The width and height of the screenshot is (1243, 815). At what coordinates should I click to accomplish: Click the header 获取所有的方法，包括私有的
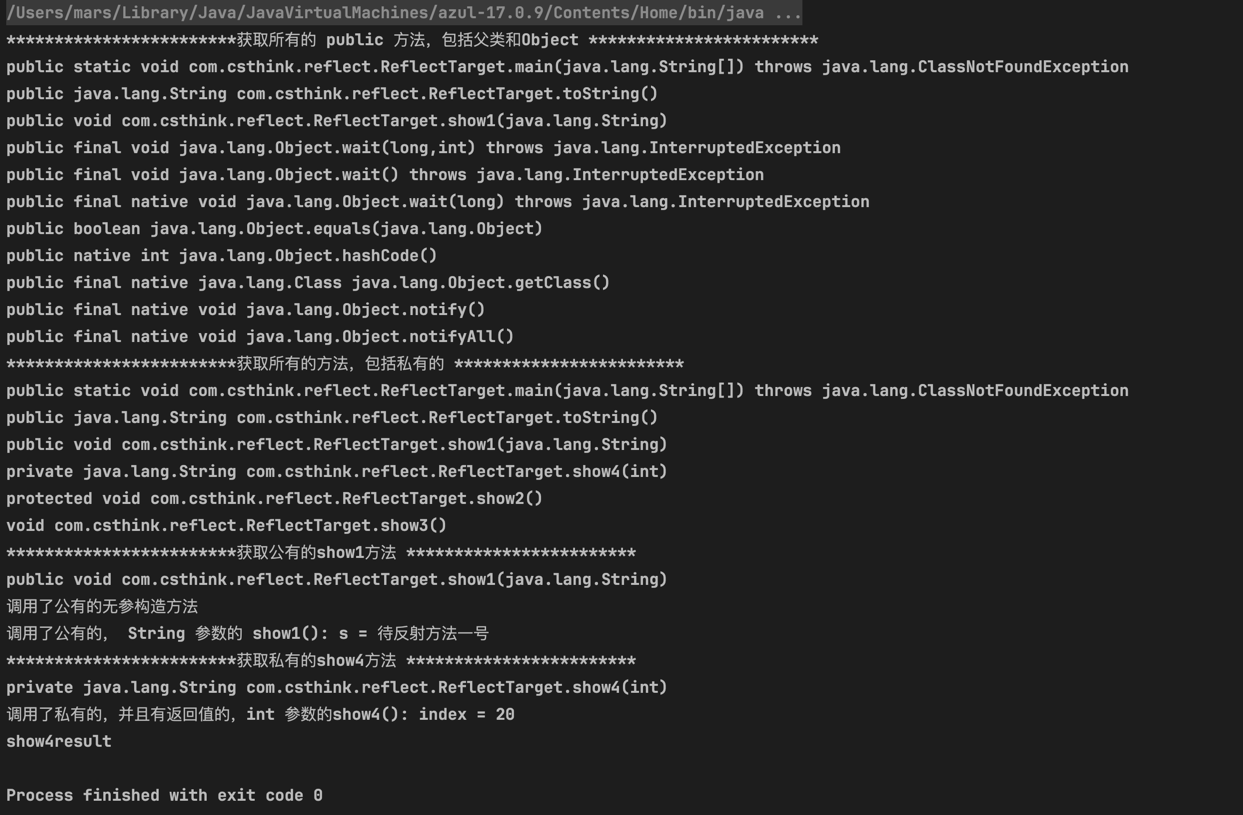(x=345, y=364)
